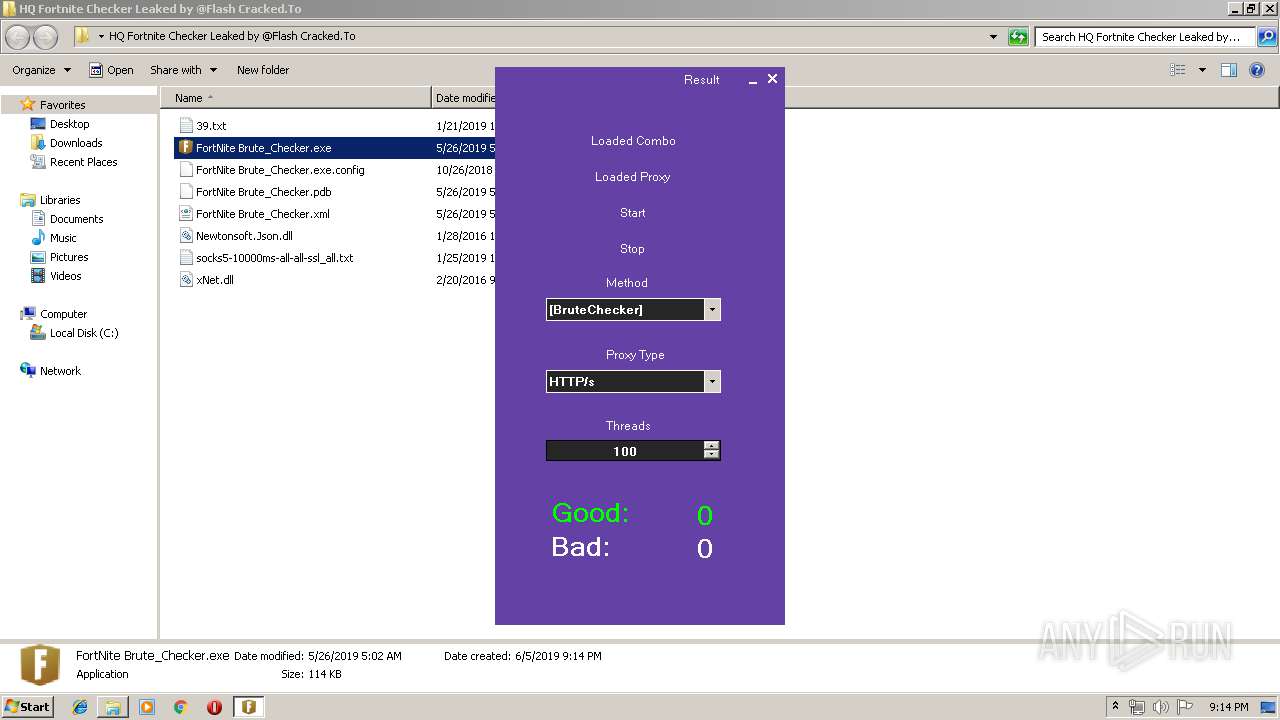Select FortNite Brute_Checker.pdb file

263,192
